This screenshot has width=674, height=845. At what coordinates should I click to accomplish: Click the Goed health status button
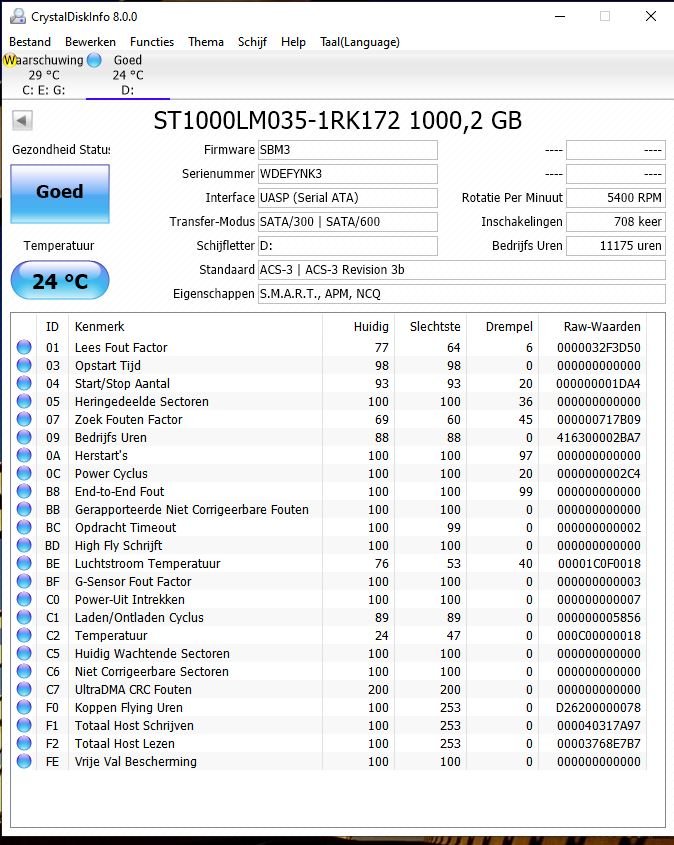point(60,193)
